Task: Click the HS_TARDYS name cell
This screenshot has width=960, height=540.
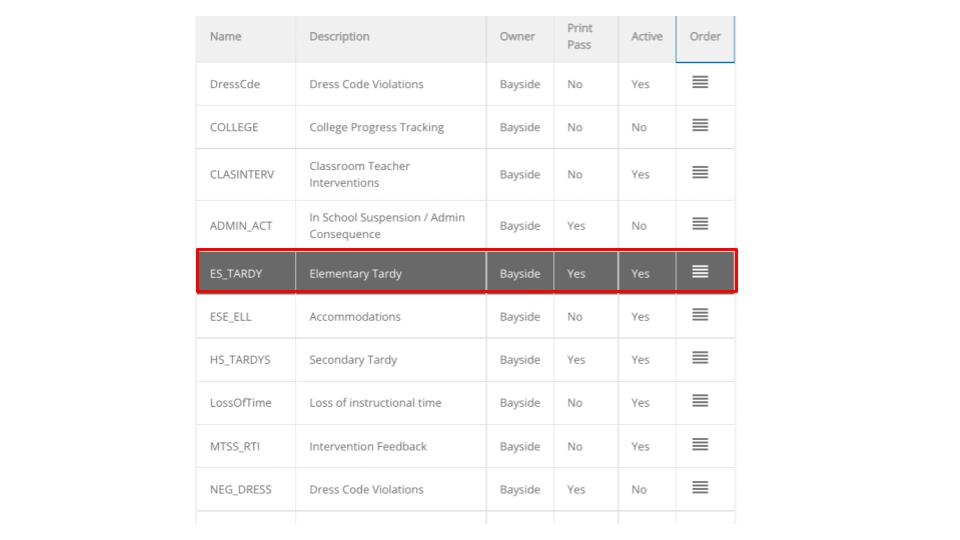Action: (x=240, y=360)
